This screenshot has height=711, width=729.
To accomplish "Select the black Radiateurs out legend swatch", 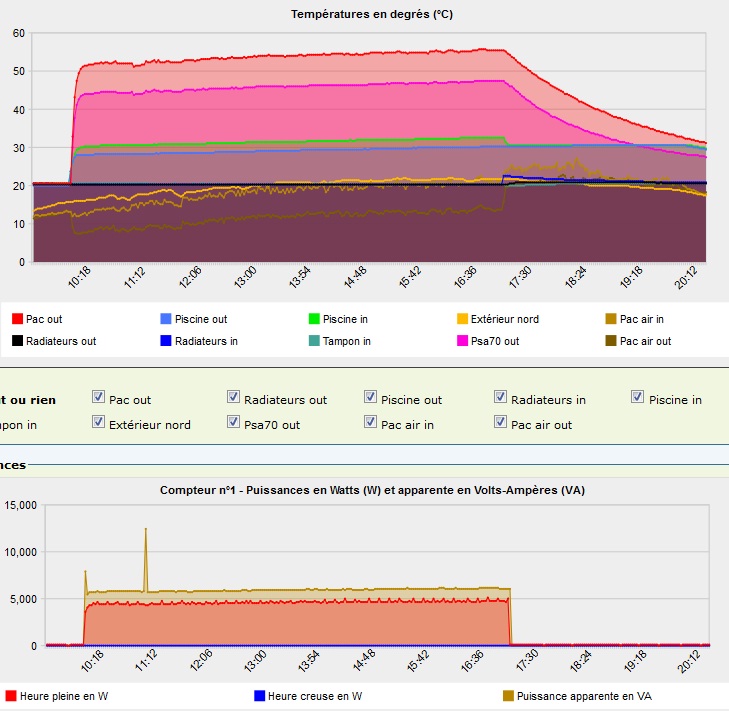I will pos(16,341).
